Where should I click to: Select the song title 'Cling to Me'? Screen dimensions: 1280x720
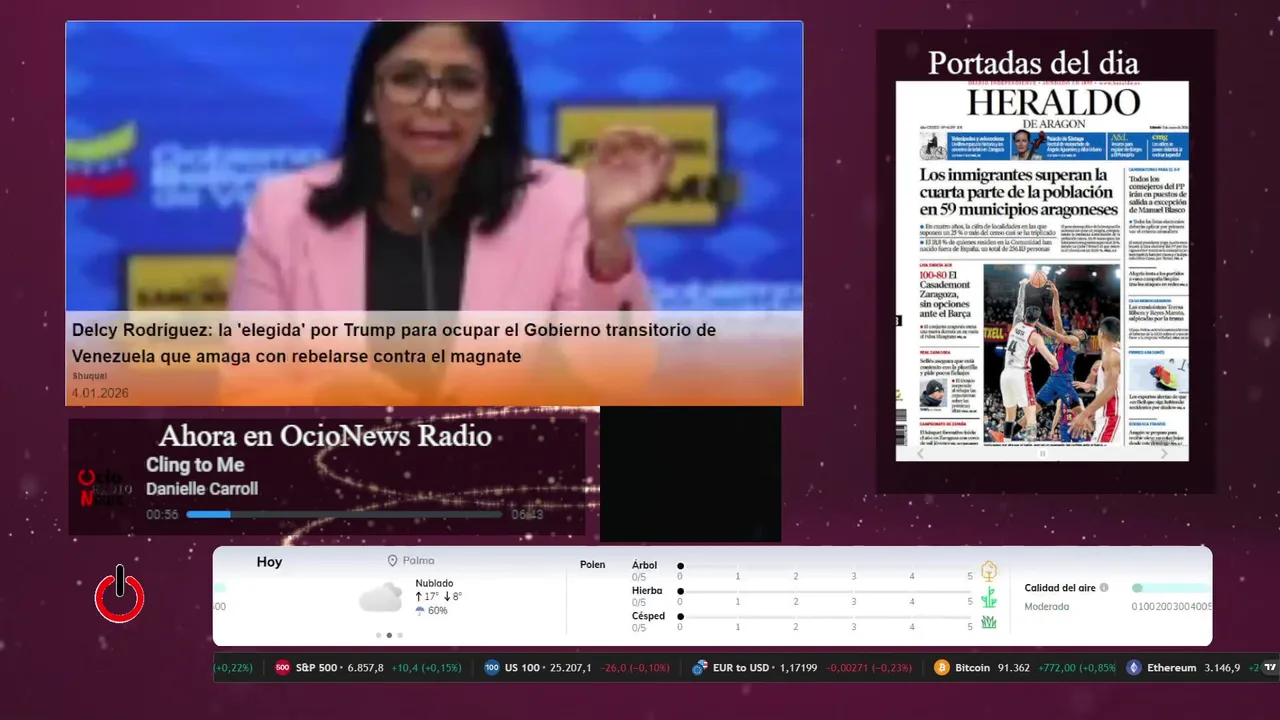click(x=195, y=465)
